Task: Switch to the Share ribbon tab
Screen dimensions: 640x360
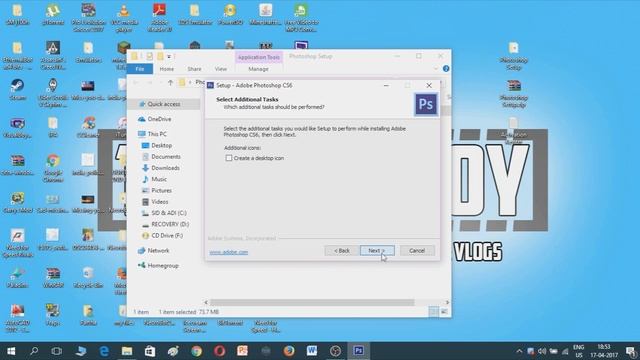Action: click(194, 69)
